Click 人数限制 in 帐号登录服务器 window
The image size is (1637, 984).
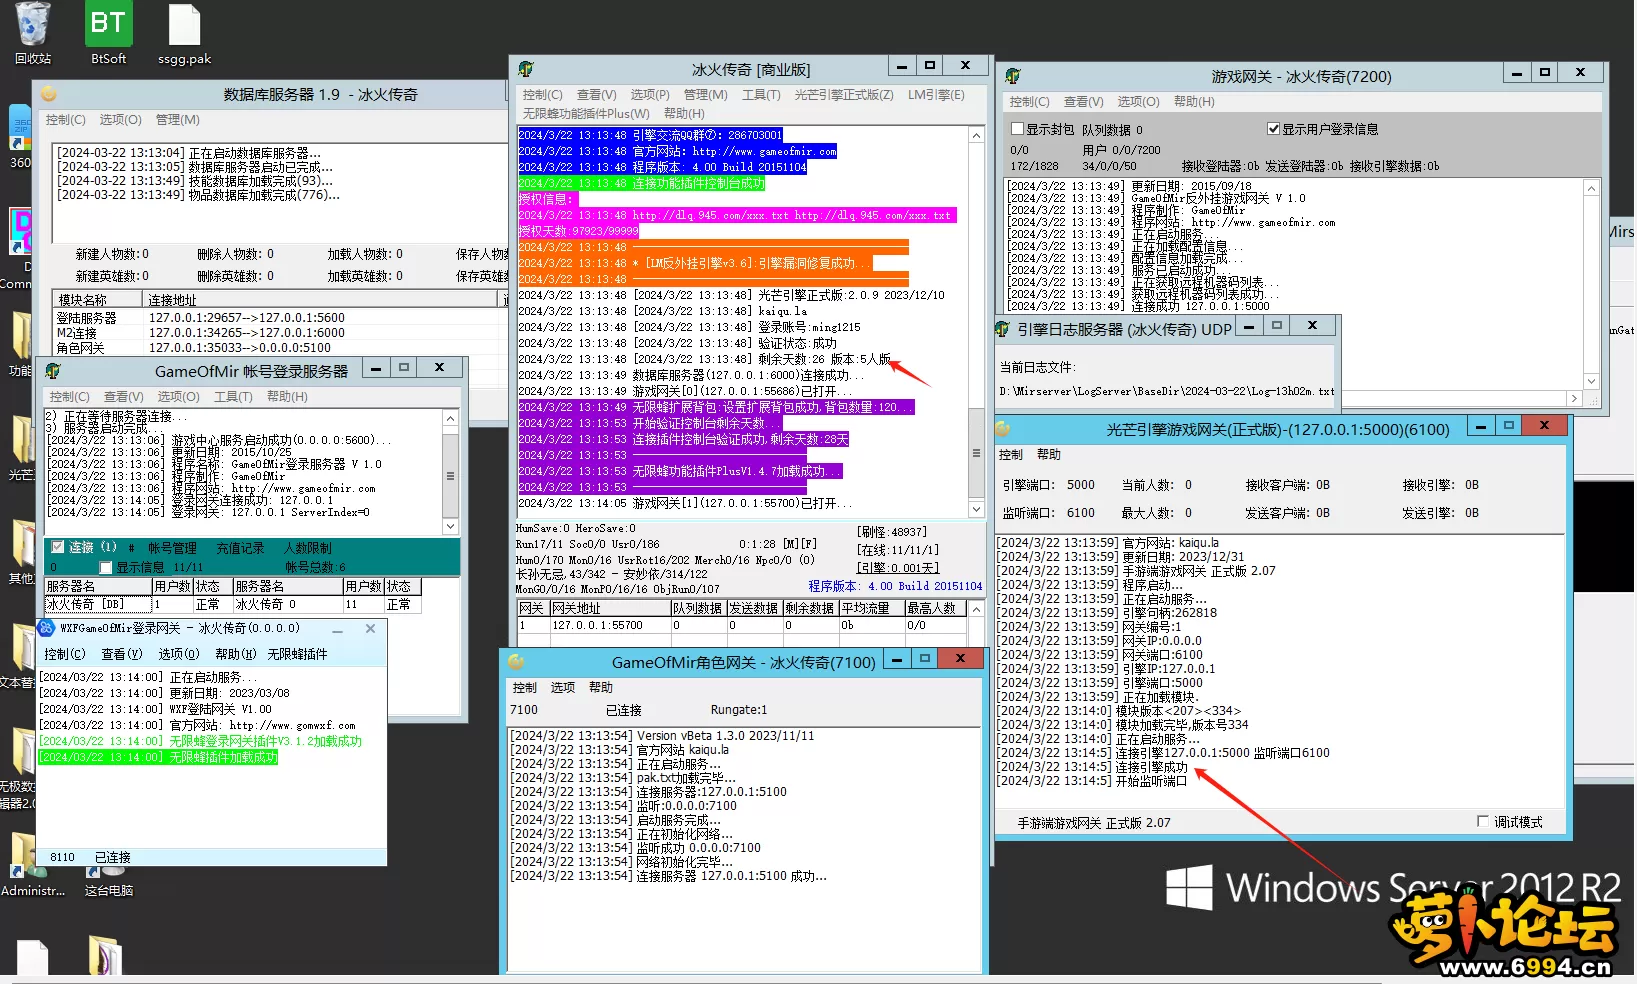pyautogui.click(x=308, y=548)
